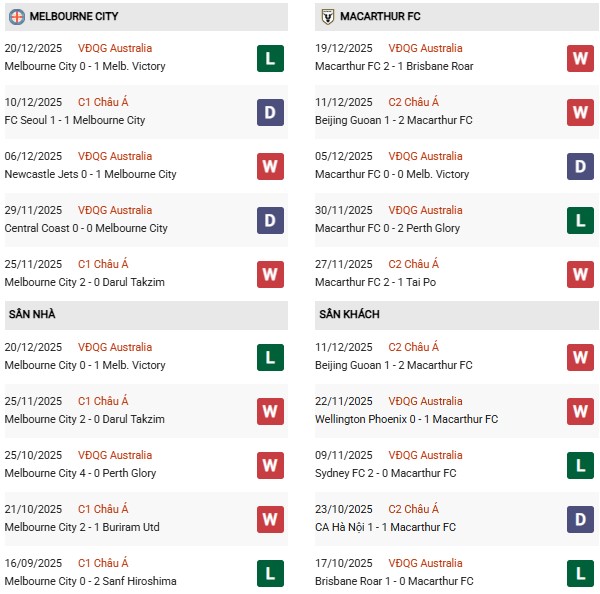
Task: Click the Melbourne City club logo
Action: coord(16,17)
